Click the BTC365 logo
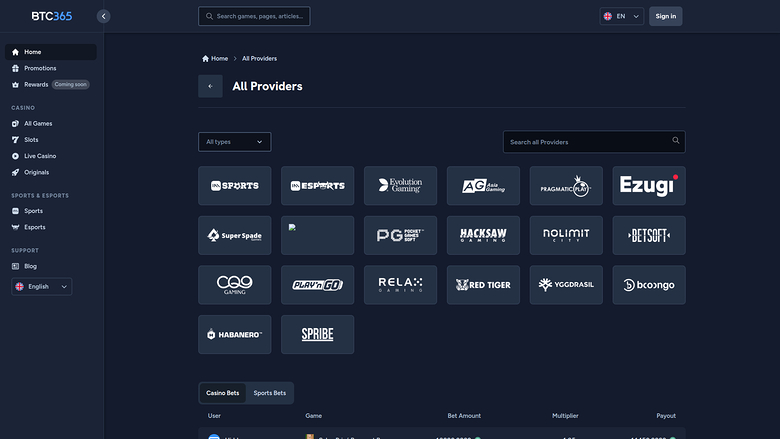This screenshot has height=439, width=780. pyautogui.click(x=51, y=16)
